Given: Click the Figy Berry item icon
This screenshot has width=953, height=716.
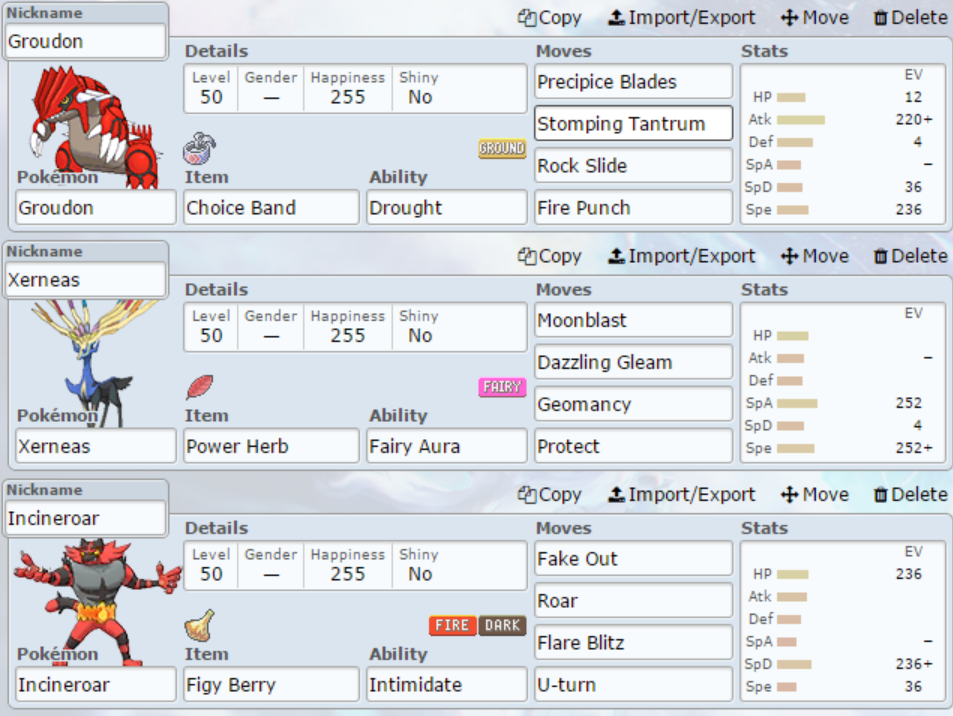Looking at the screenshot, I should (199, 625).
